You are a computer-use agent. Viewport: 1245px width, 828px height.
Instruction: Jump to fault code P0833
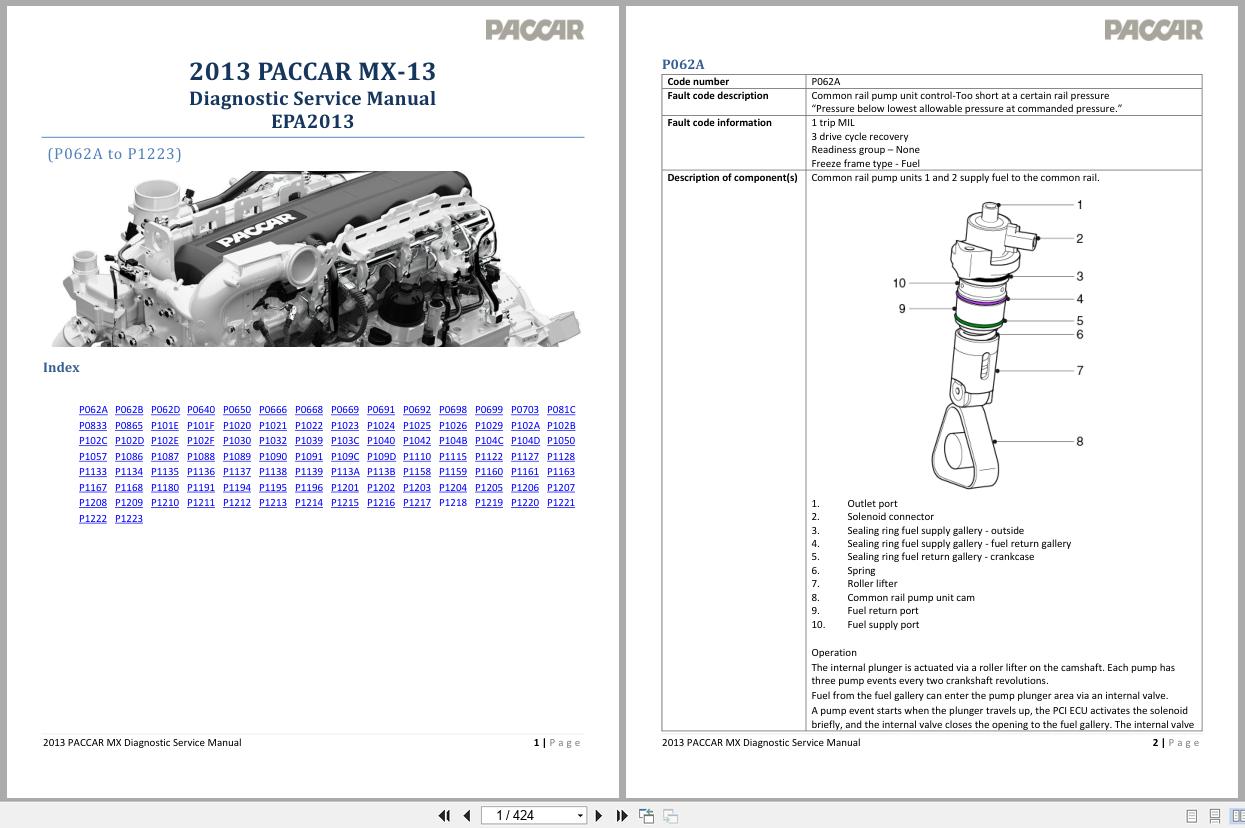[93, 426]
